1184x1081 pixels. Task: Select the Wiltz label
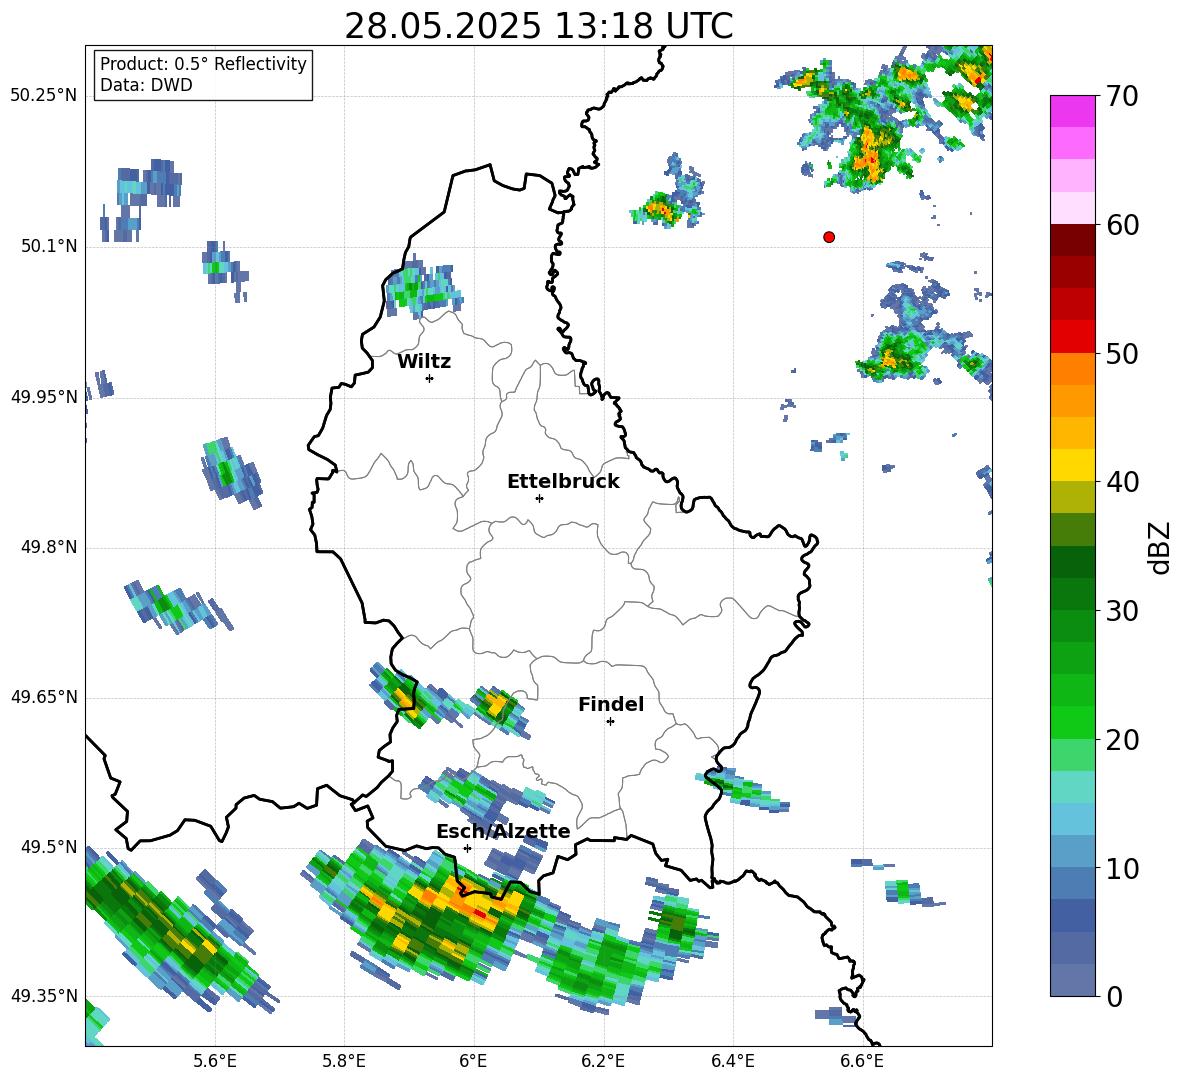coord(424,362)
